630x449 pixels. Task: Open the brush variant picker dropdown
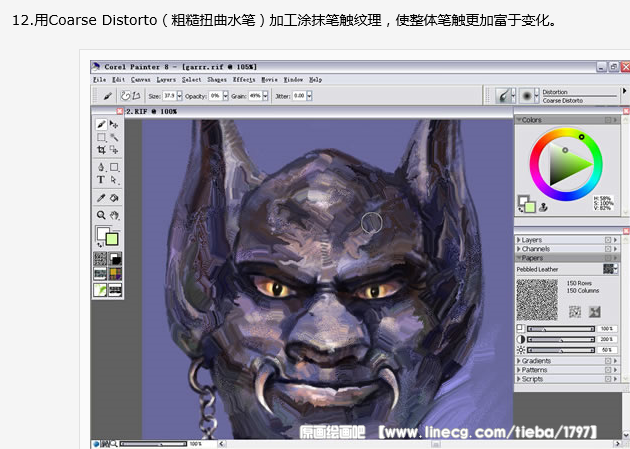[x=536, y=96]
